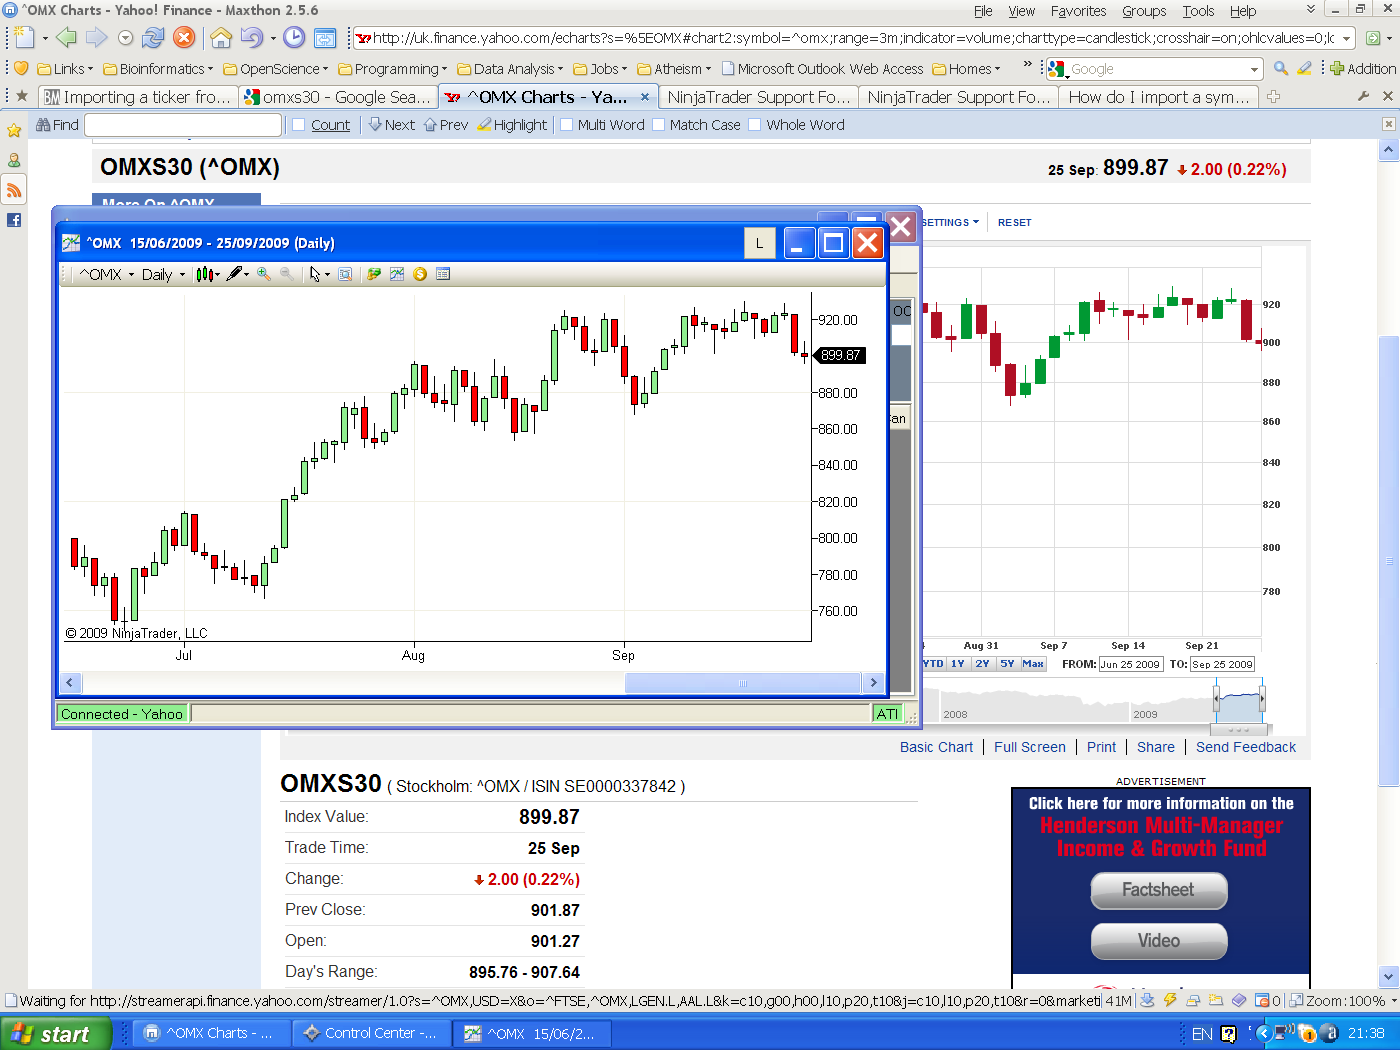Switch to the 'omxs30 - Google Sea...' tab
Viewport: 1400px width, 1050px height.
[x=338, y=97]
